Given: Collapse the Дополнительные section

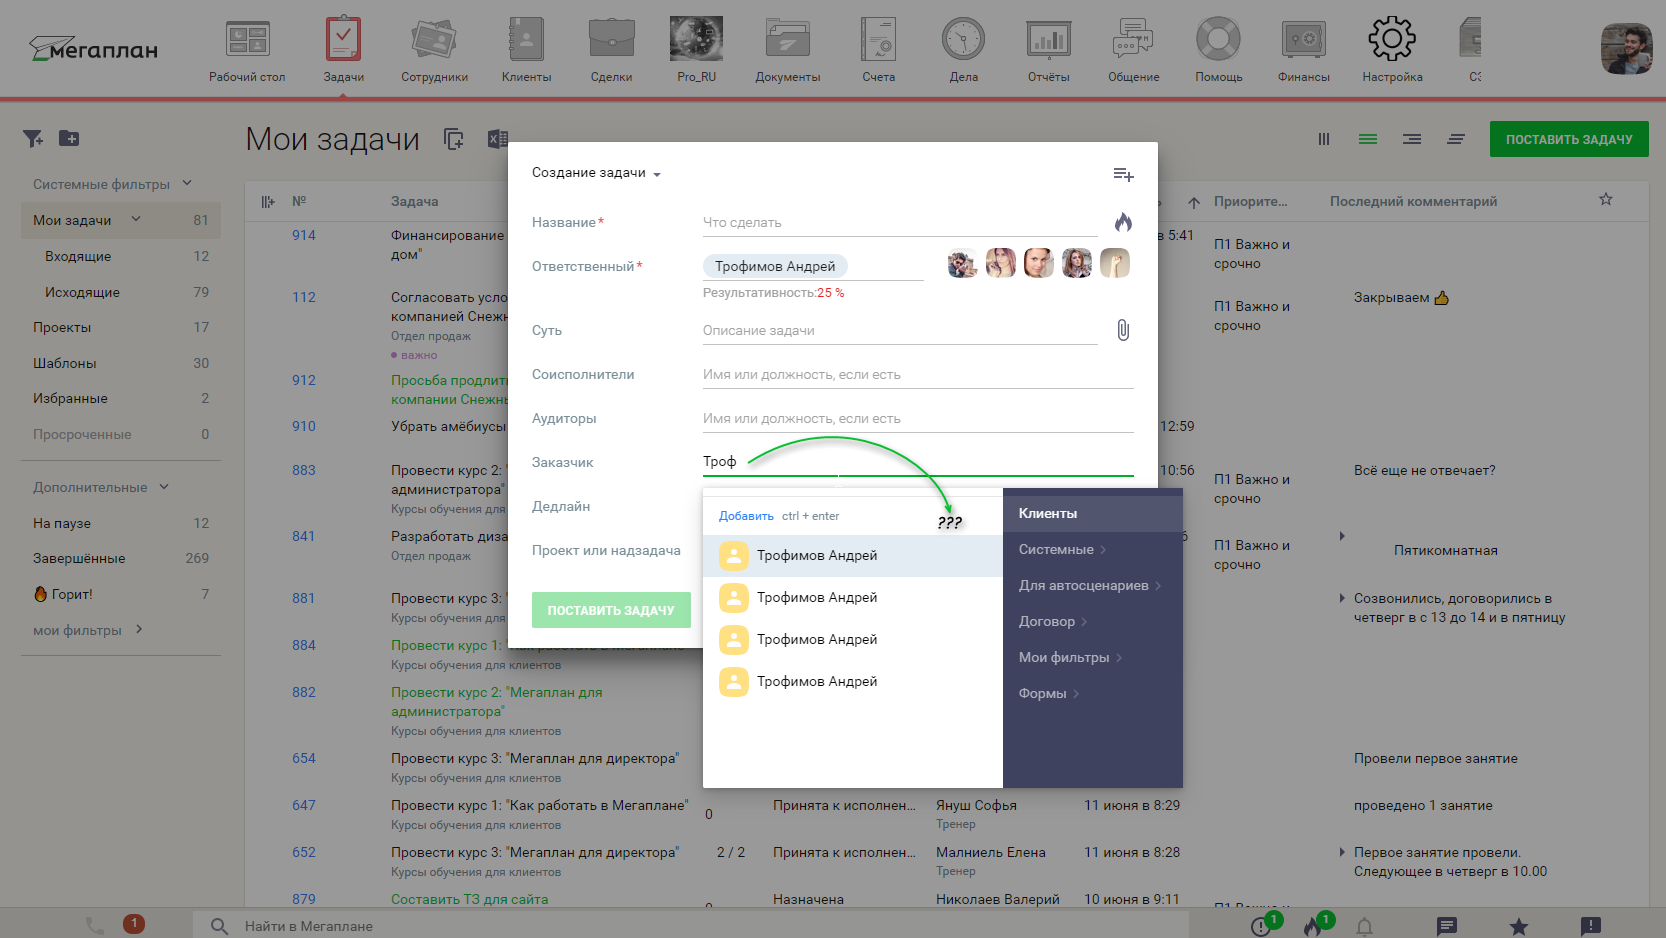Looking at the screenshot, I should point(164,487).
